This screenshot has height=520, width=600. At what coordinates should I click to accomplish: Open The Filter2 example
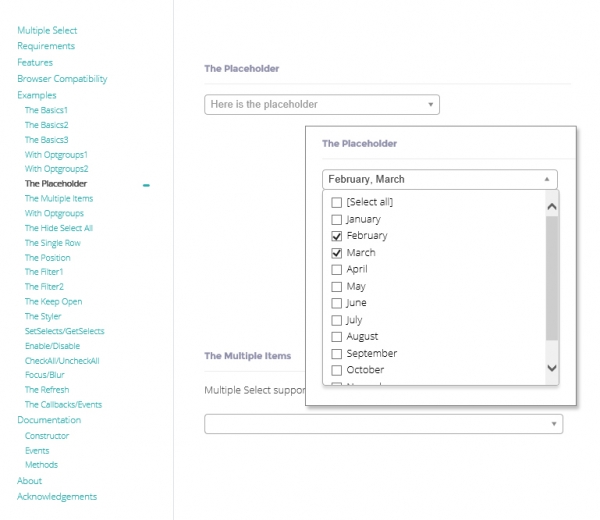[x=44, y=287]
